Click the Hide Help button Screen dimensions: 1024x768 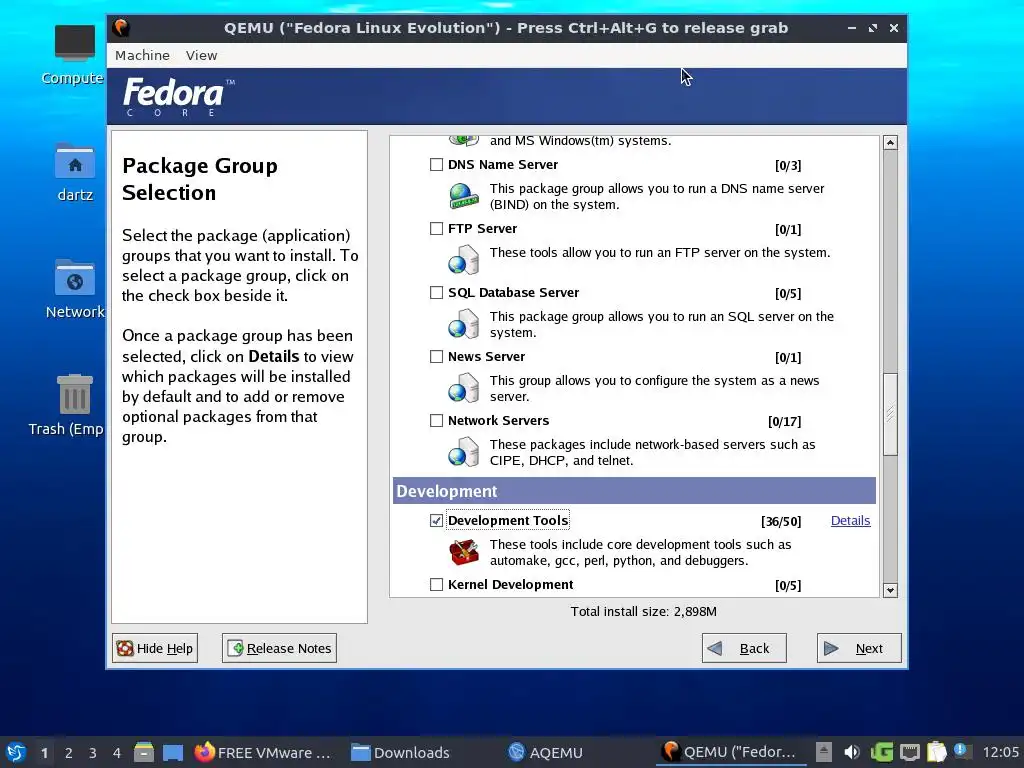(155, 648)
